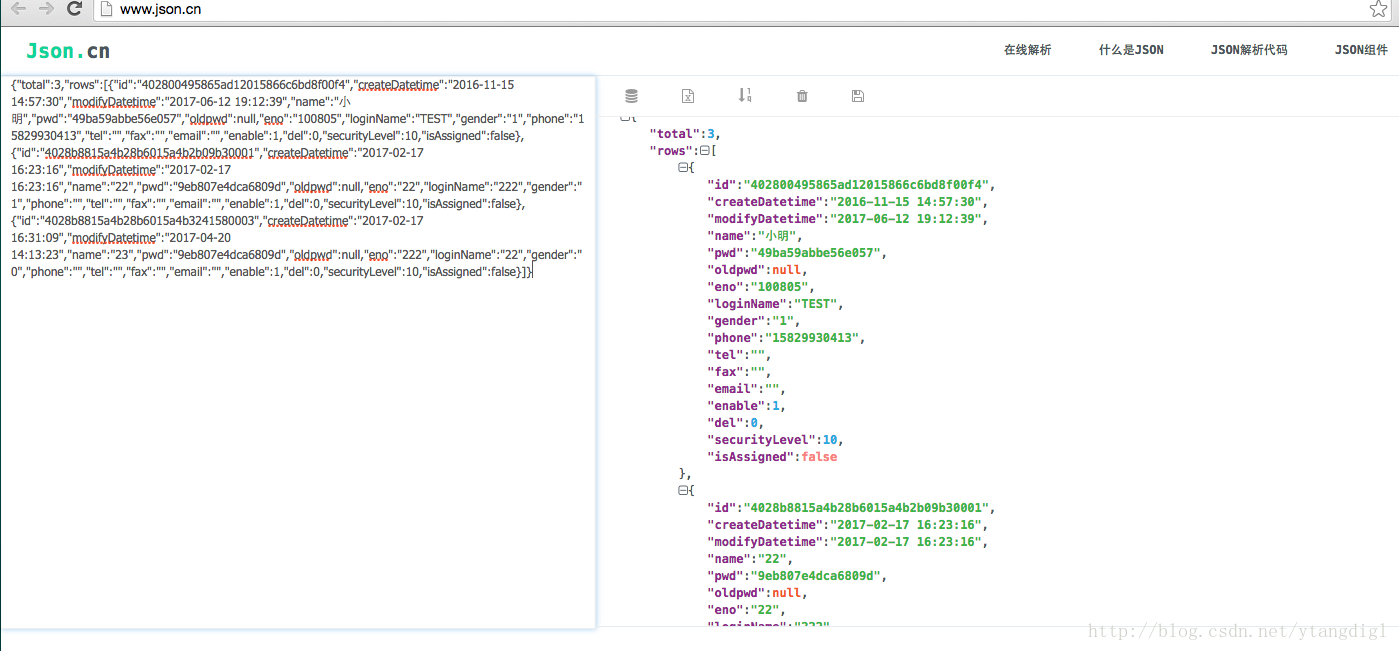Reload the page with the refresh icon
The width and height of the screenshot is (1399, 651).
pyautogui.click(x=75, y=9)
